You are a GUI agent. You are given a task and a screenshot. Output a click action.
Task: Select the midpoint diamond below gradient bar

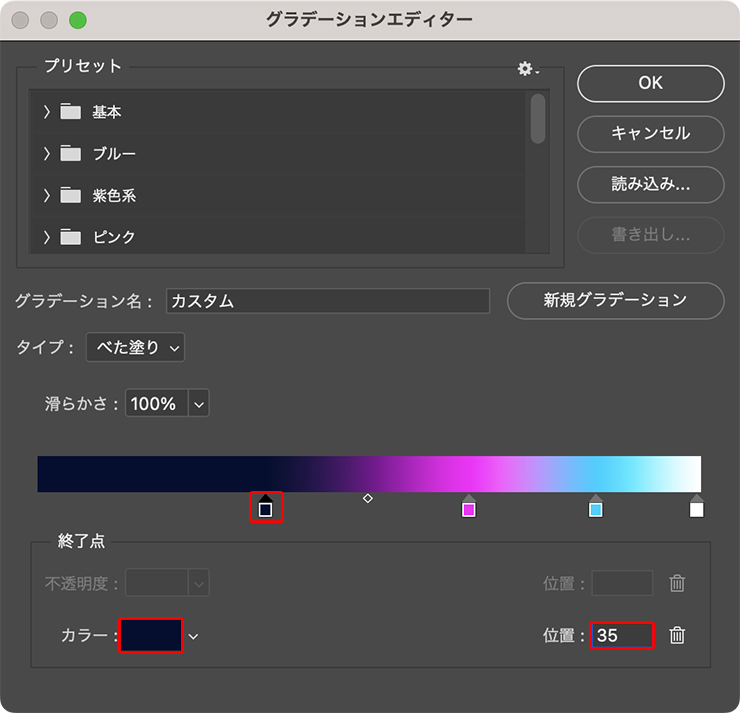coord(368,498)
